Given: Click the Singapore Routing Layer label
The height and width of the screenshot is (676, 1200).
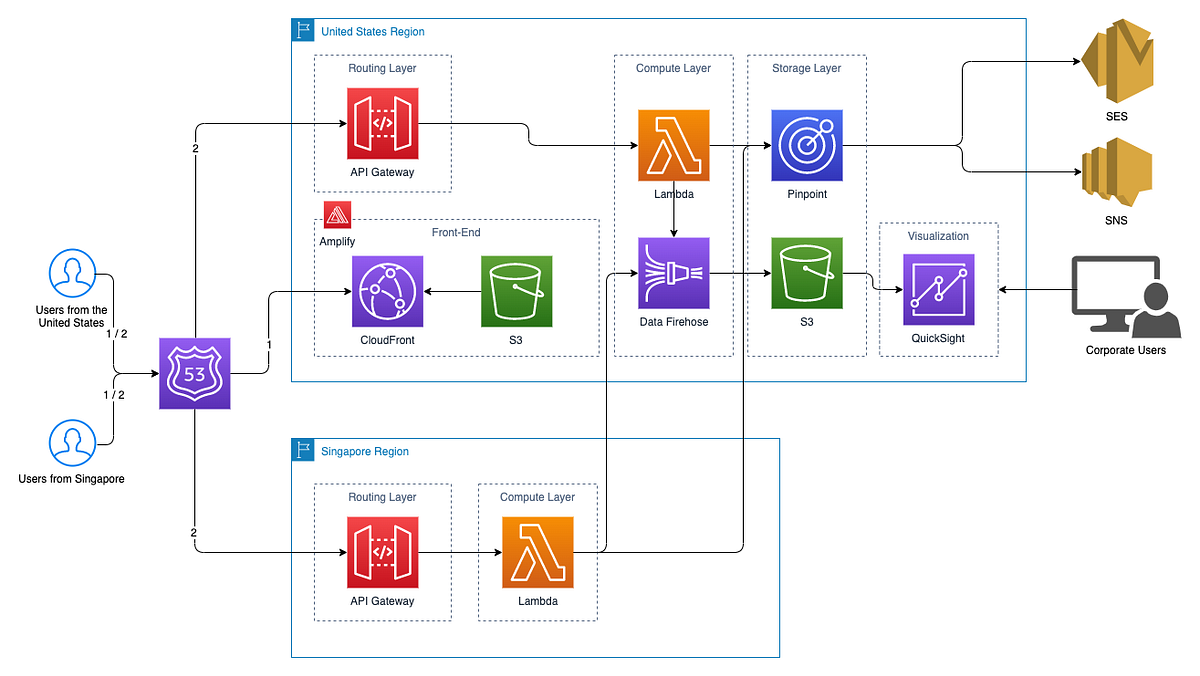Looking at the screenshot, I should tap(382, 497).
